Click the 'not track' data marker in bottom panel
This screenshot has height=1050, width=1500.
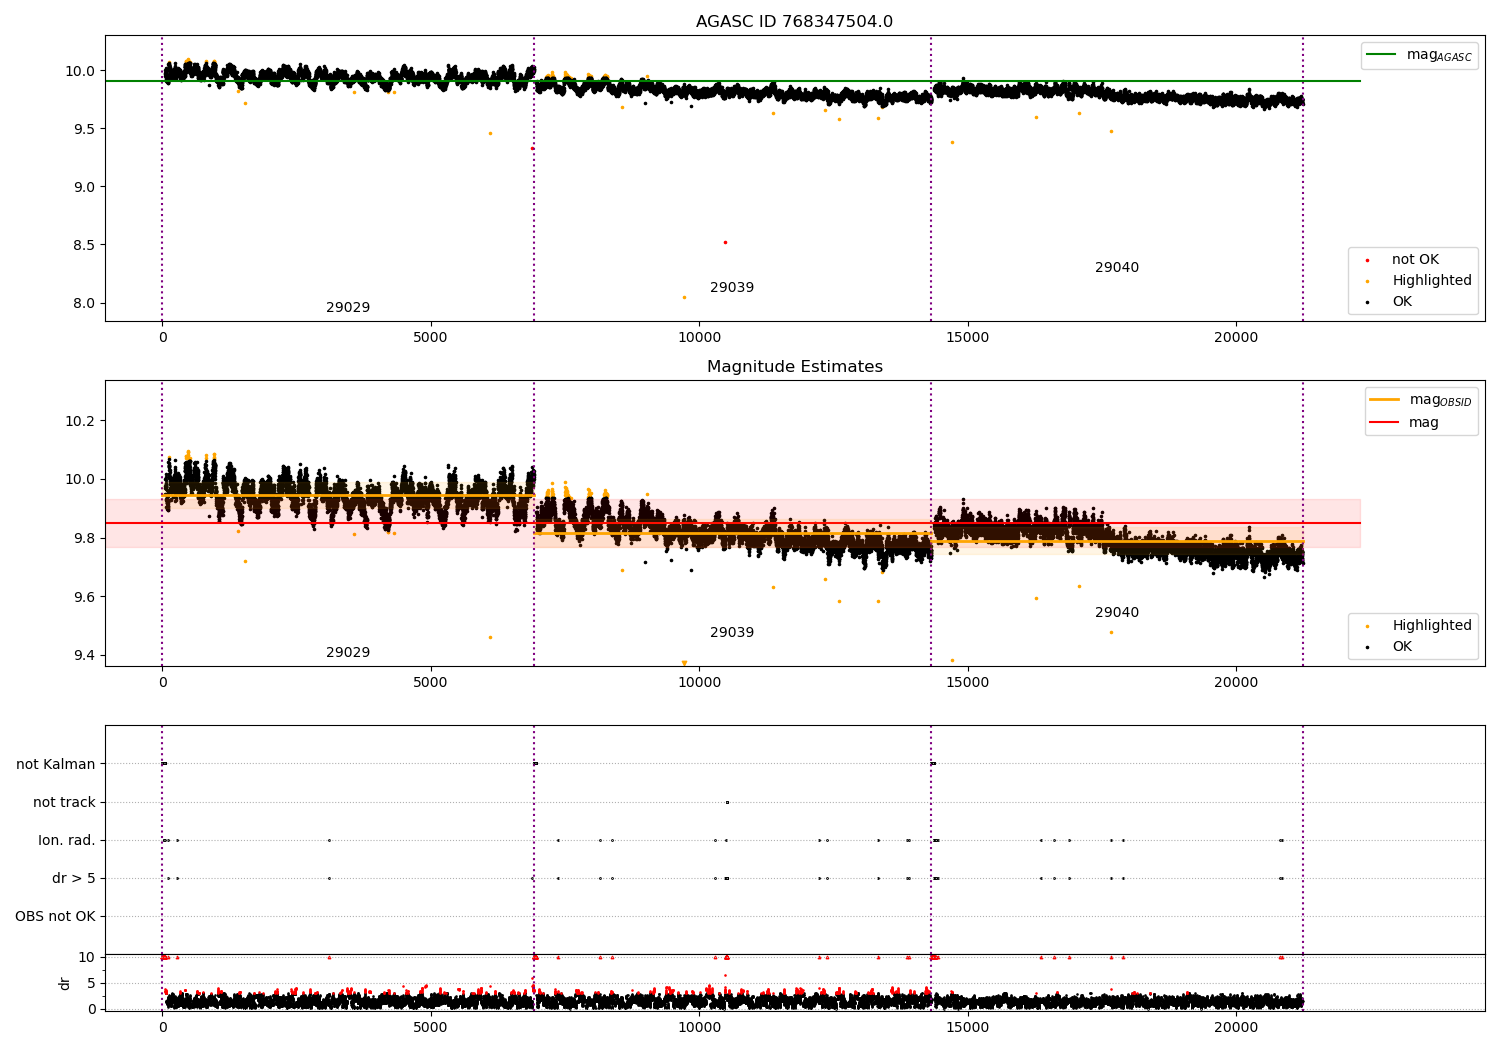727,802
